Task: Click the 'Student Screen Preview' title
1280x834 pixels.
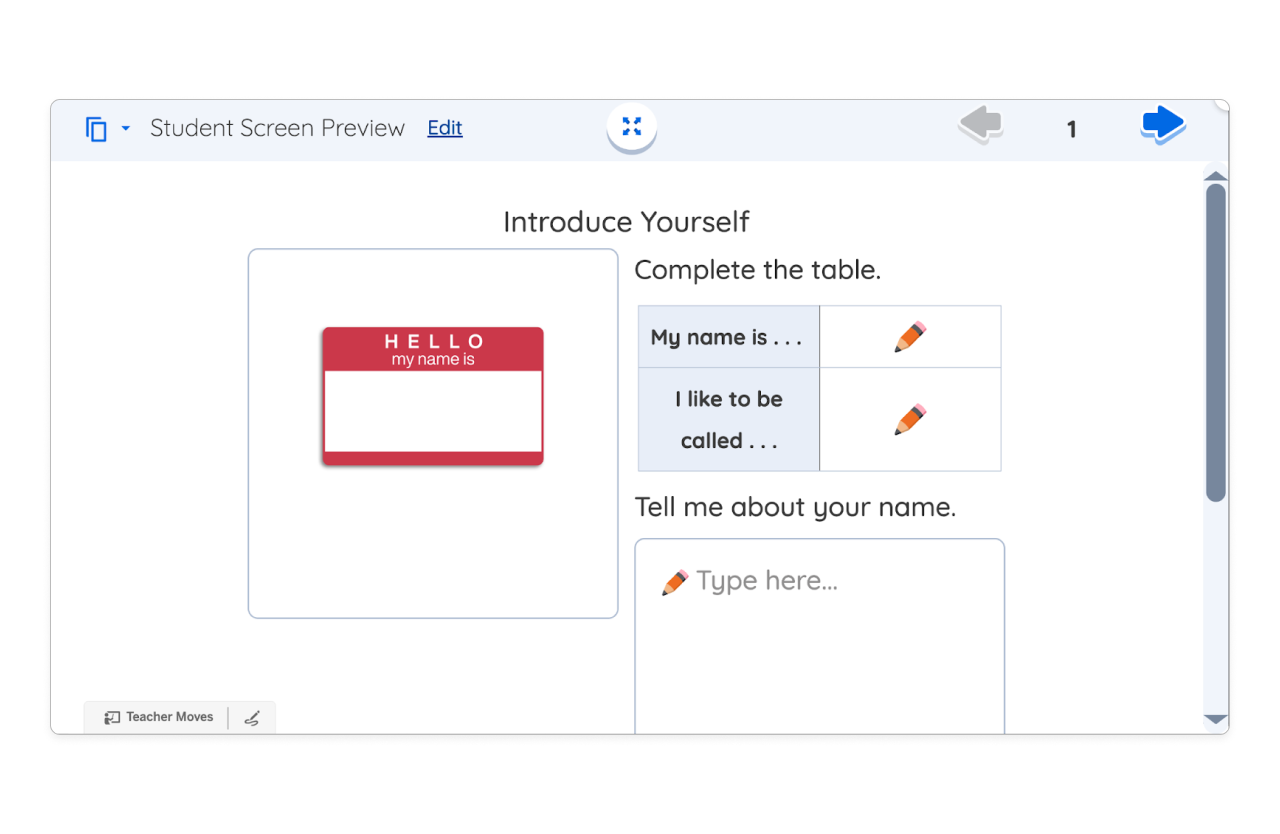Action: click(277, 128)
